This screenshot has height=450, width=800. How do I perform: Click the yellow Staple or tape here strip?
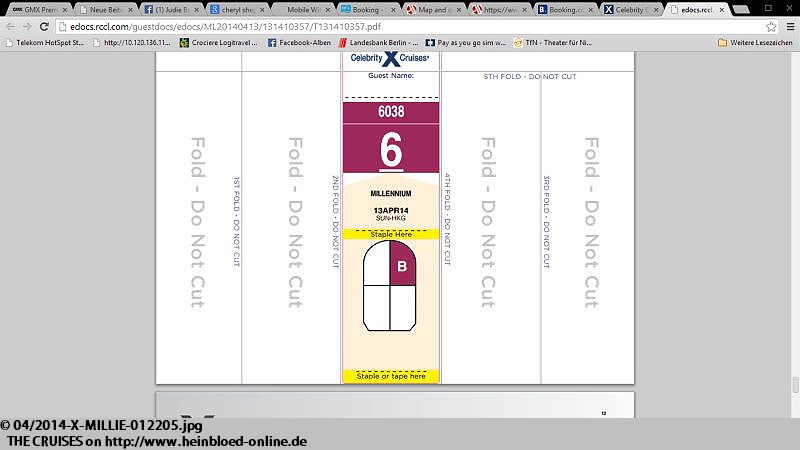[x=391, y=376]
